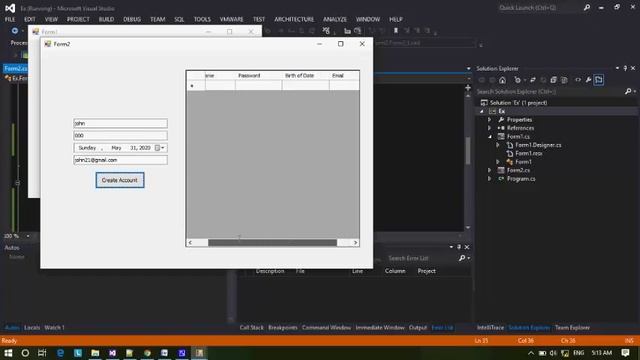Open the ARCHITECTURE menu
The image size is (640, 360).
[294, 19]
